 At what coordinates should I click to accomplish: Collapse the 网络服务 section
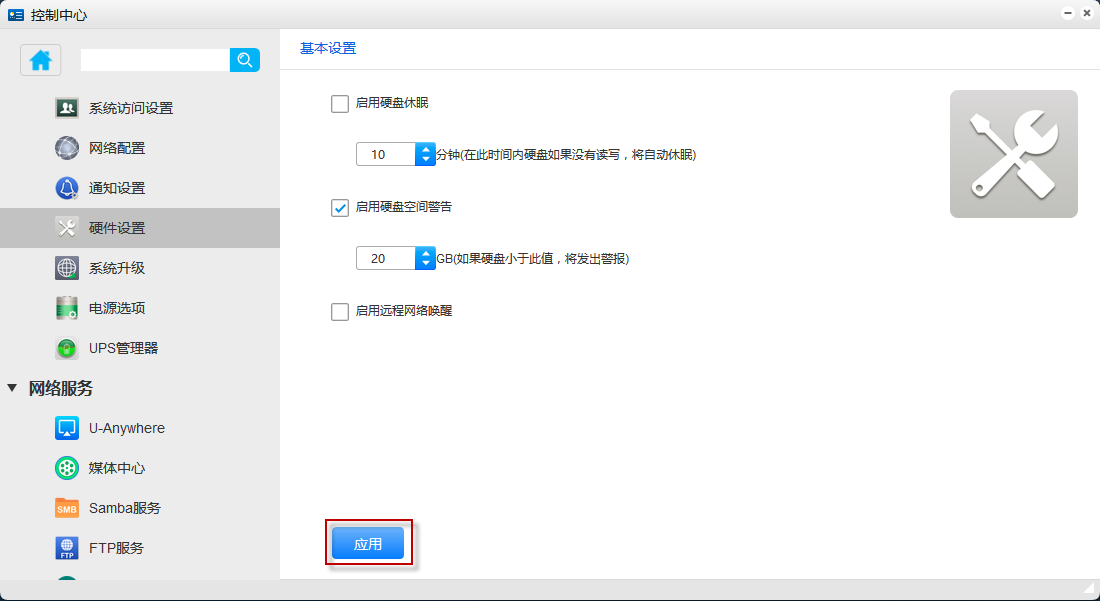pyautogui.click(x=12, y=388)
